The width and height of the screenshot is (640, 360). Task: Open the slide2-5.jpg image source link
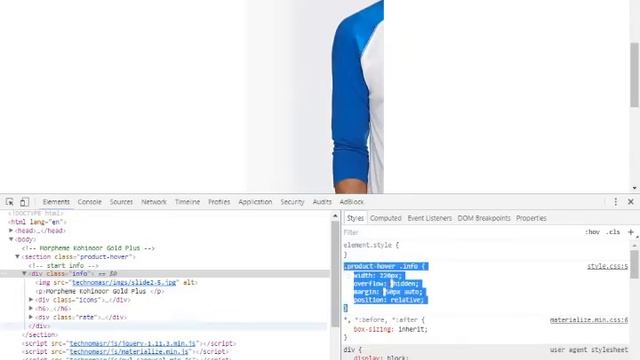tap(124, 282)
